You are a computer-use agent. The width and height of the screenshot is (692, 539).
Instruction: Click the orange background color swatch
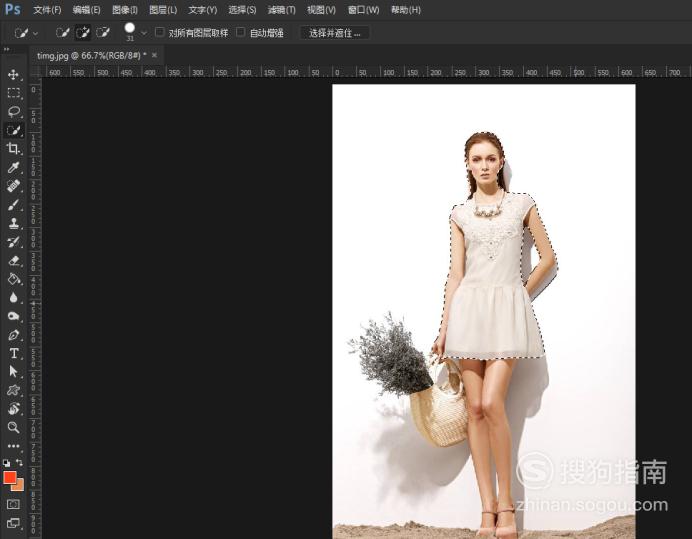(19, 486)
